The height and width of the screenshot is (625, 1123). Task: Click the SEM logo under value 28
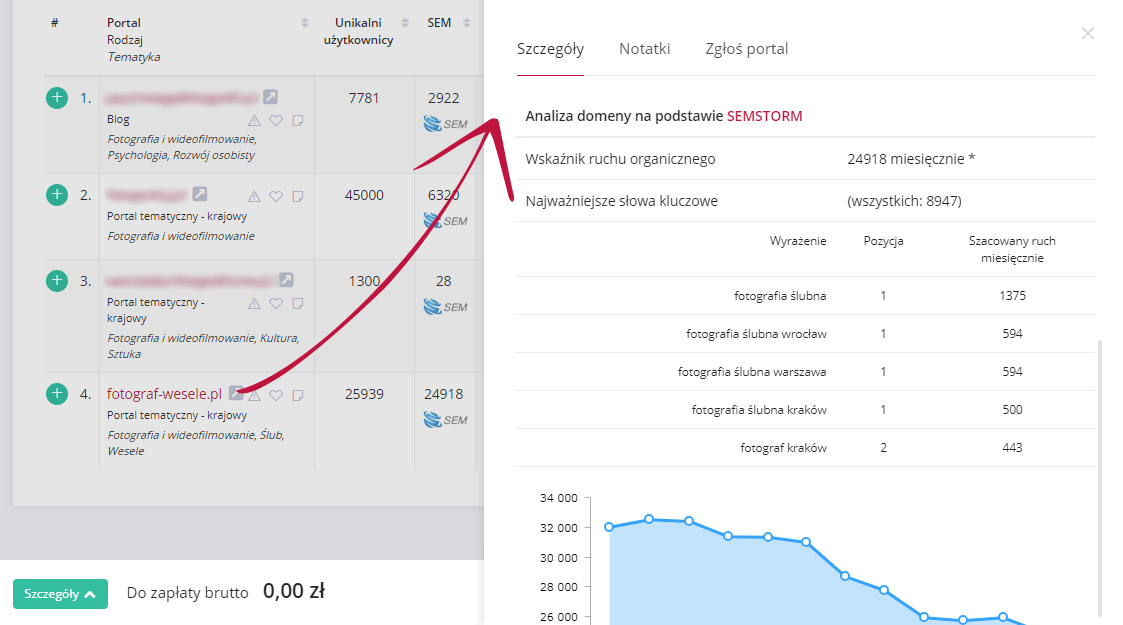coord(445,307)
